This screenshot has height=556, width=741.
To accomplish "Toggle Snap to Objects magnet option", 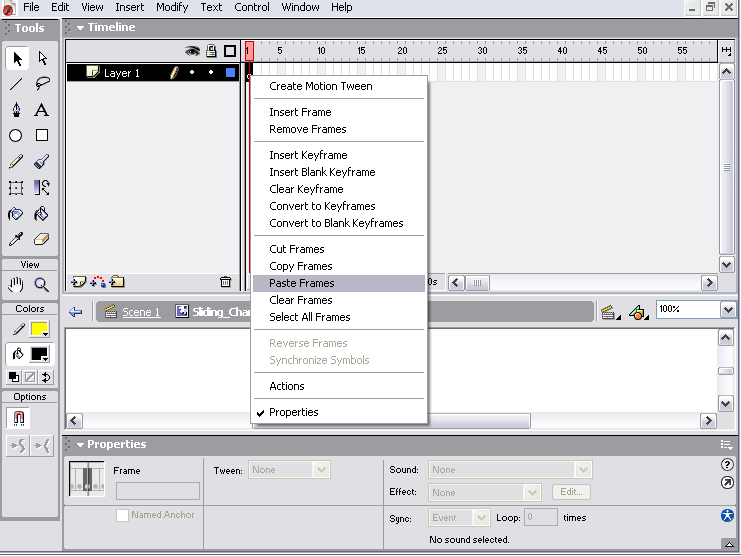I will pyautogui.click(x=17, y=418).
